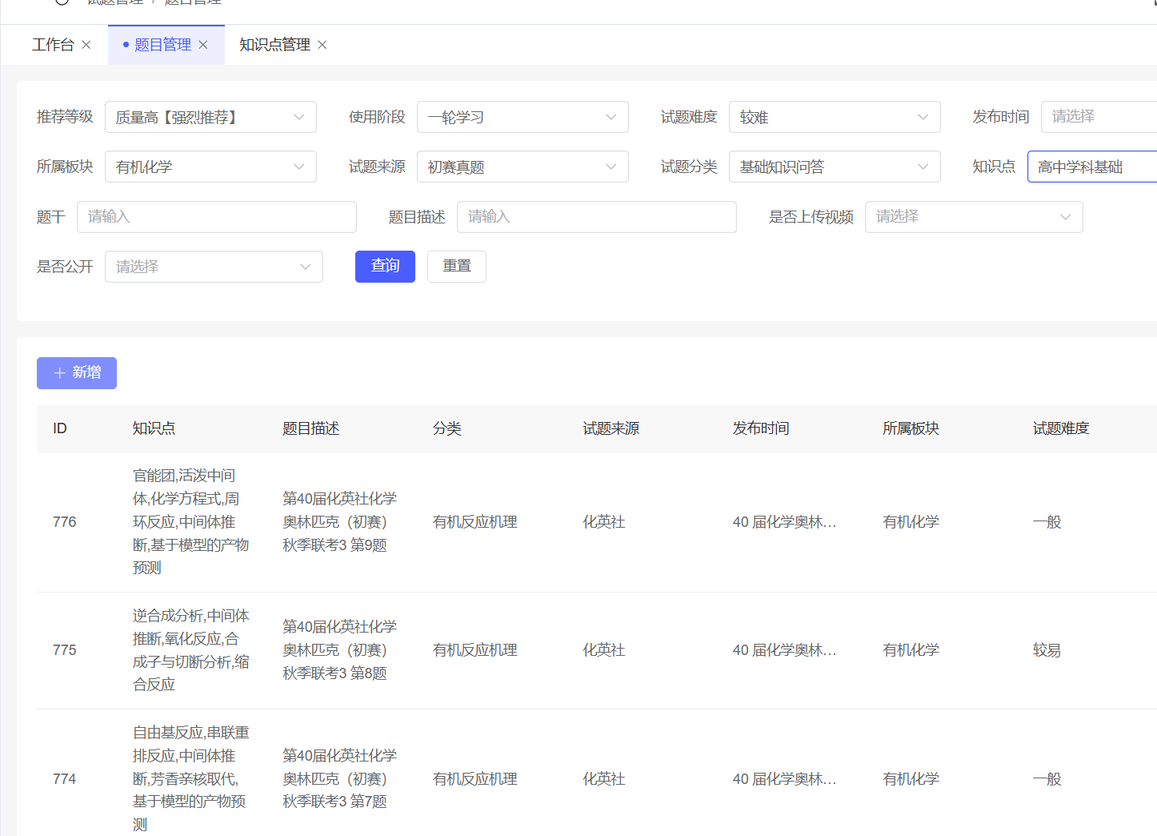Click 化英社 source in row 775

point(604,650)
